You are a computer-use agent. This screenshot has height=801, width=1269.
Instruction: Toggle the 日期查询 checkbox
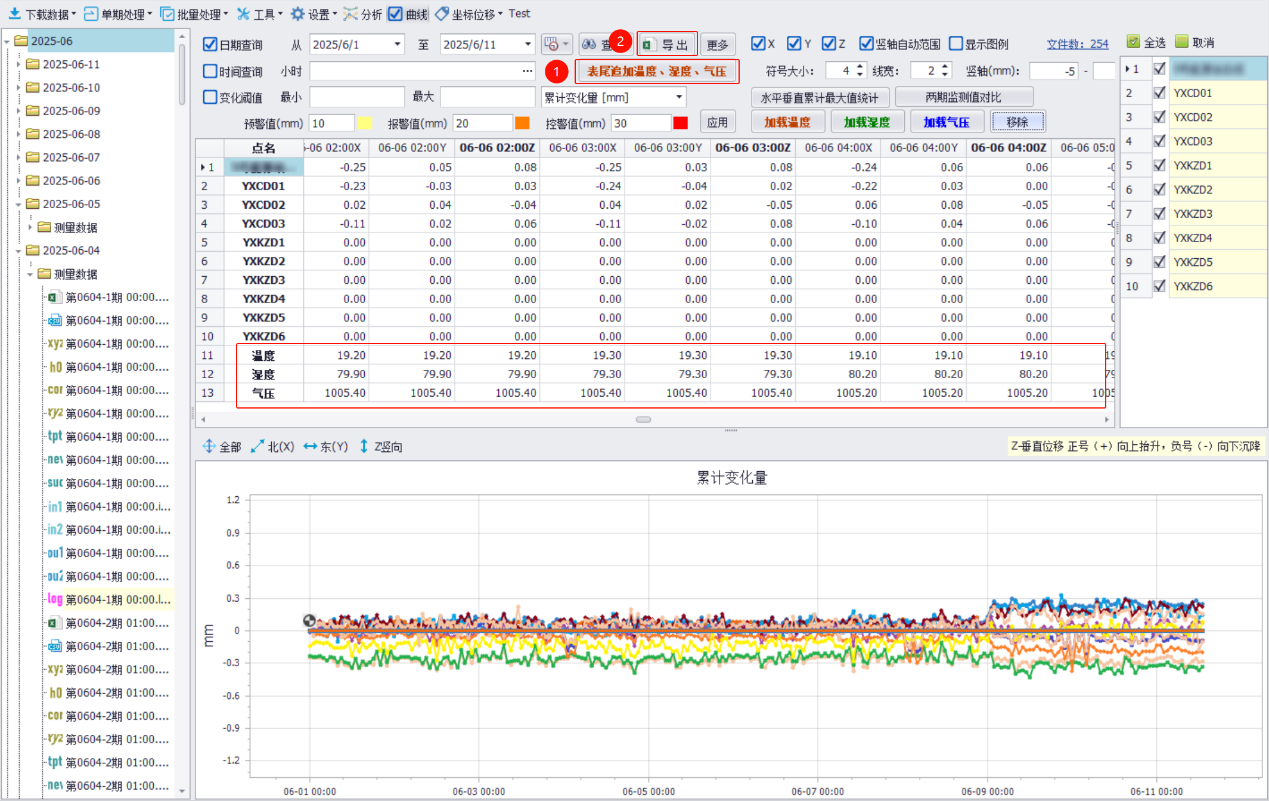point(210,45)
